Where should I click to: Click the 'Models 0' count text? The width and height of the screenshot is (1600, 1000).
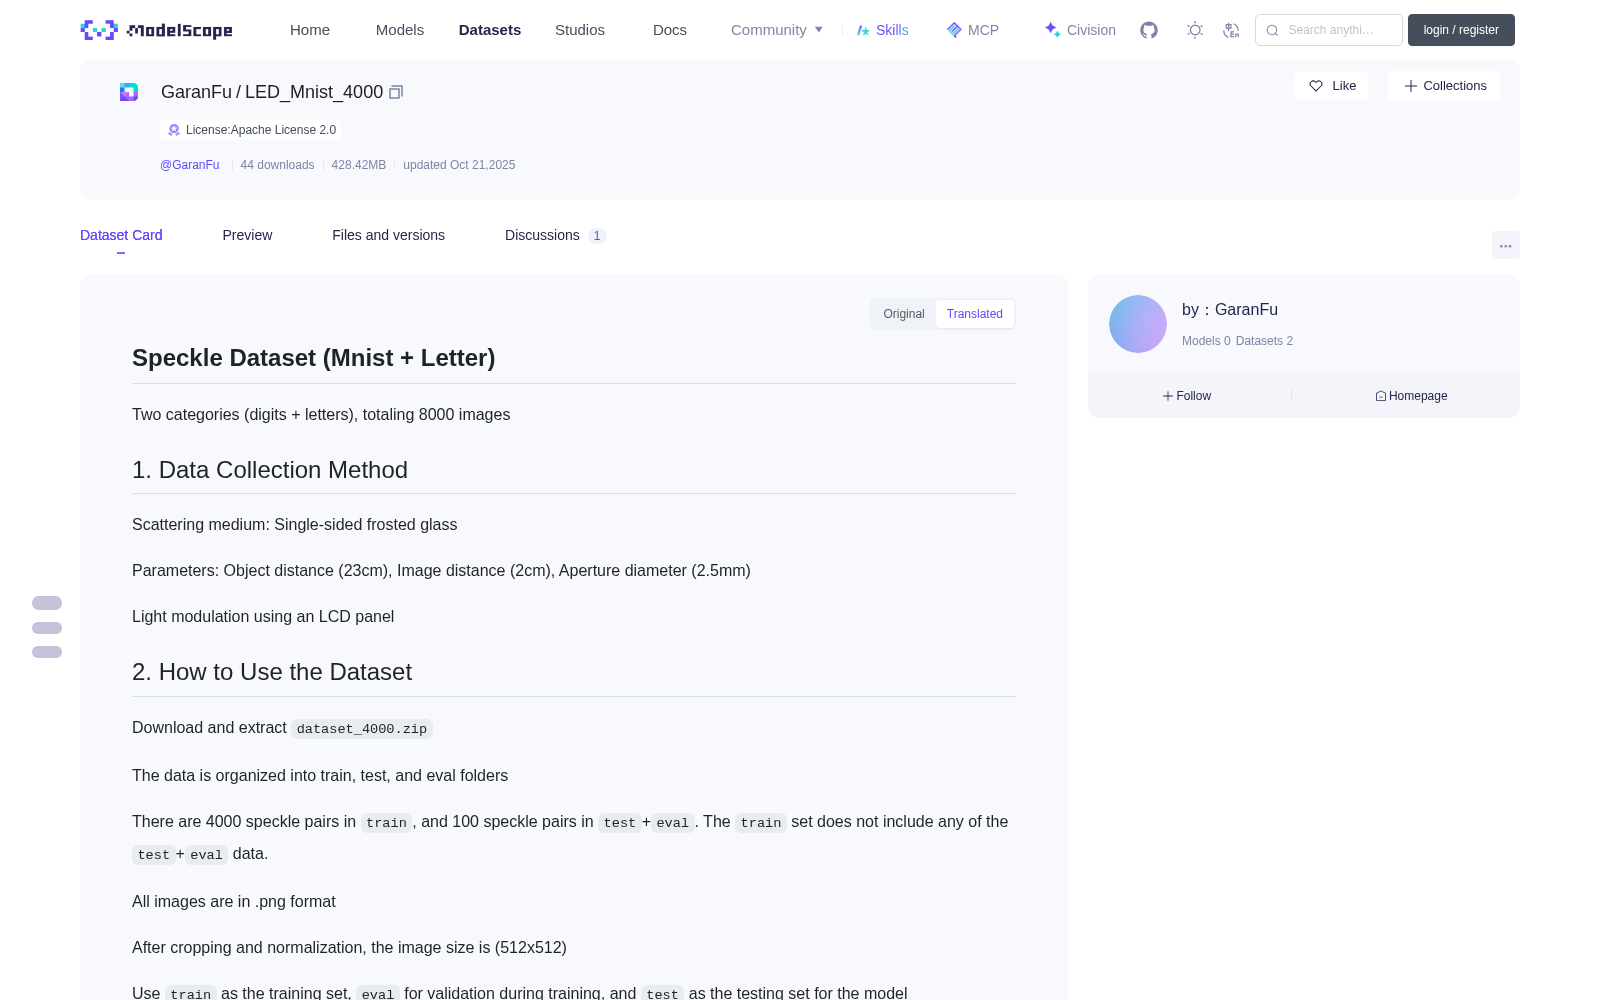1206,341
